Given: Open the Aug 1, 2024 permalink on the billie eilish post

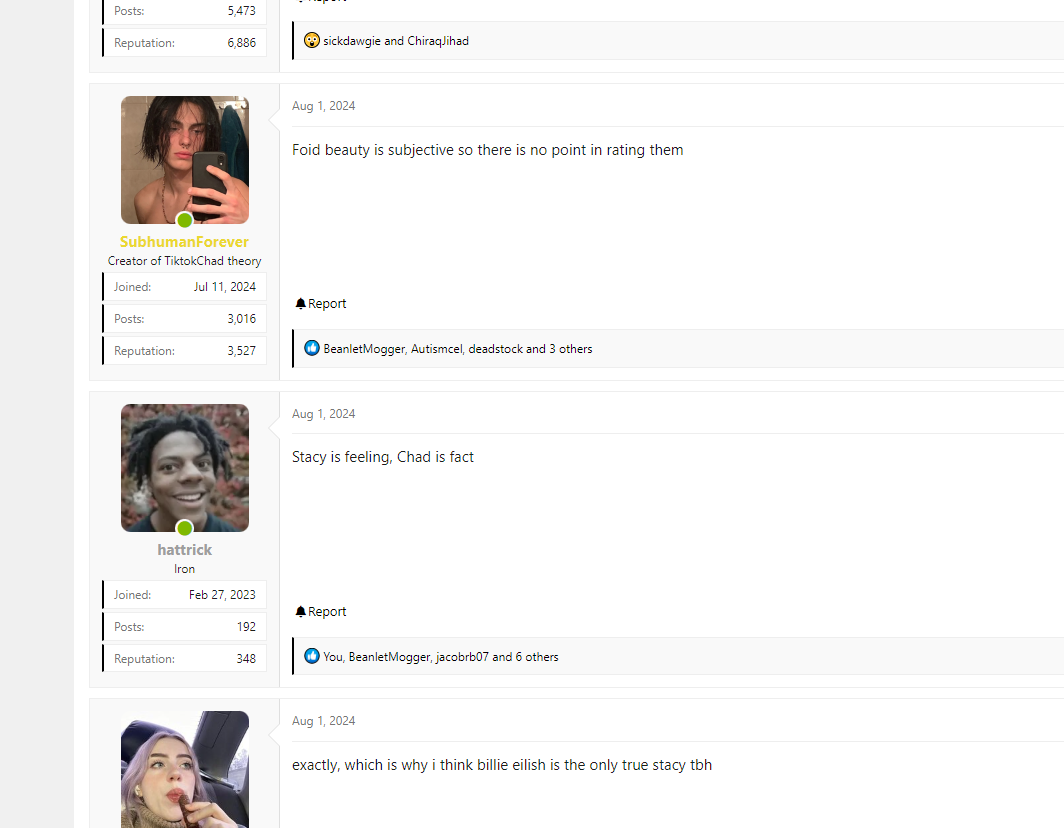Looking at the screenshot, I should pyautogui.click(x=324, y=721).
